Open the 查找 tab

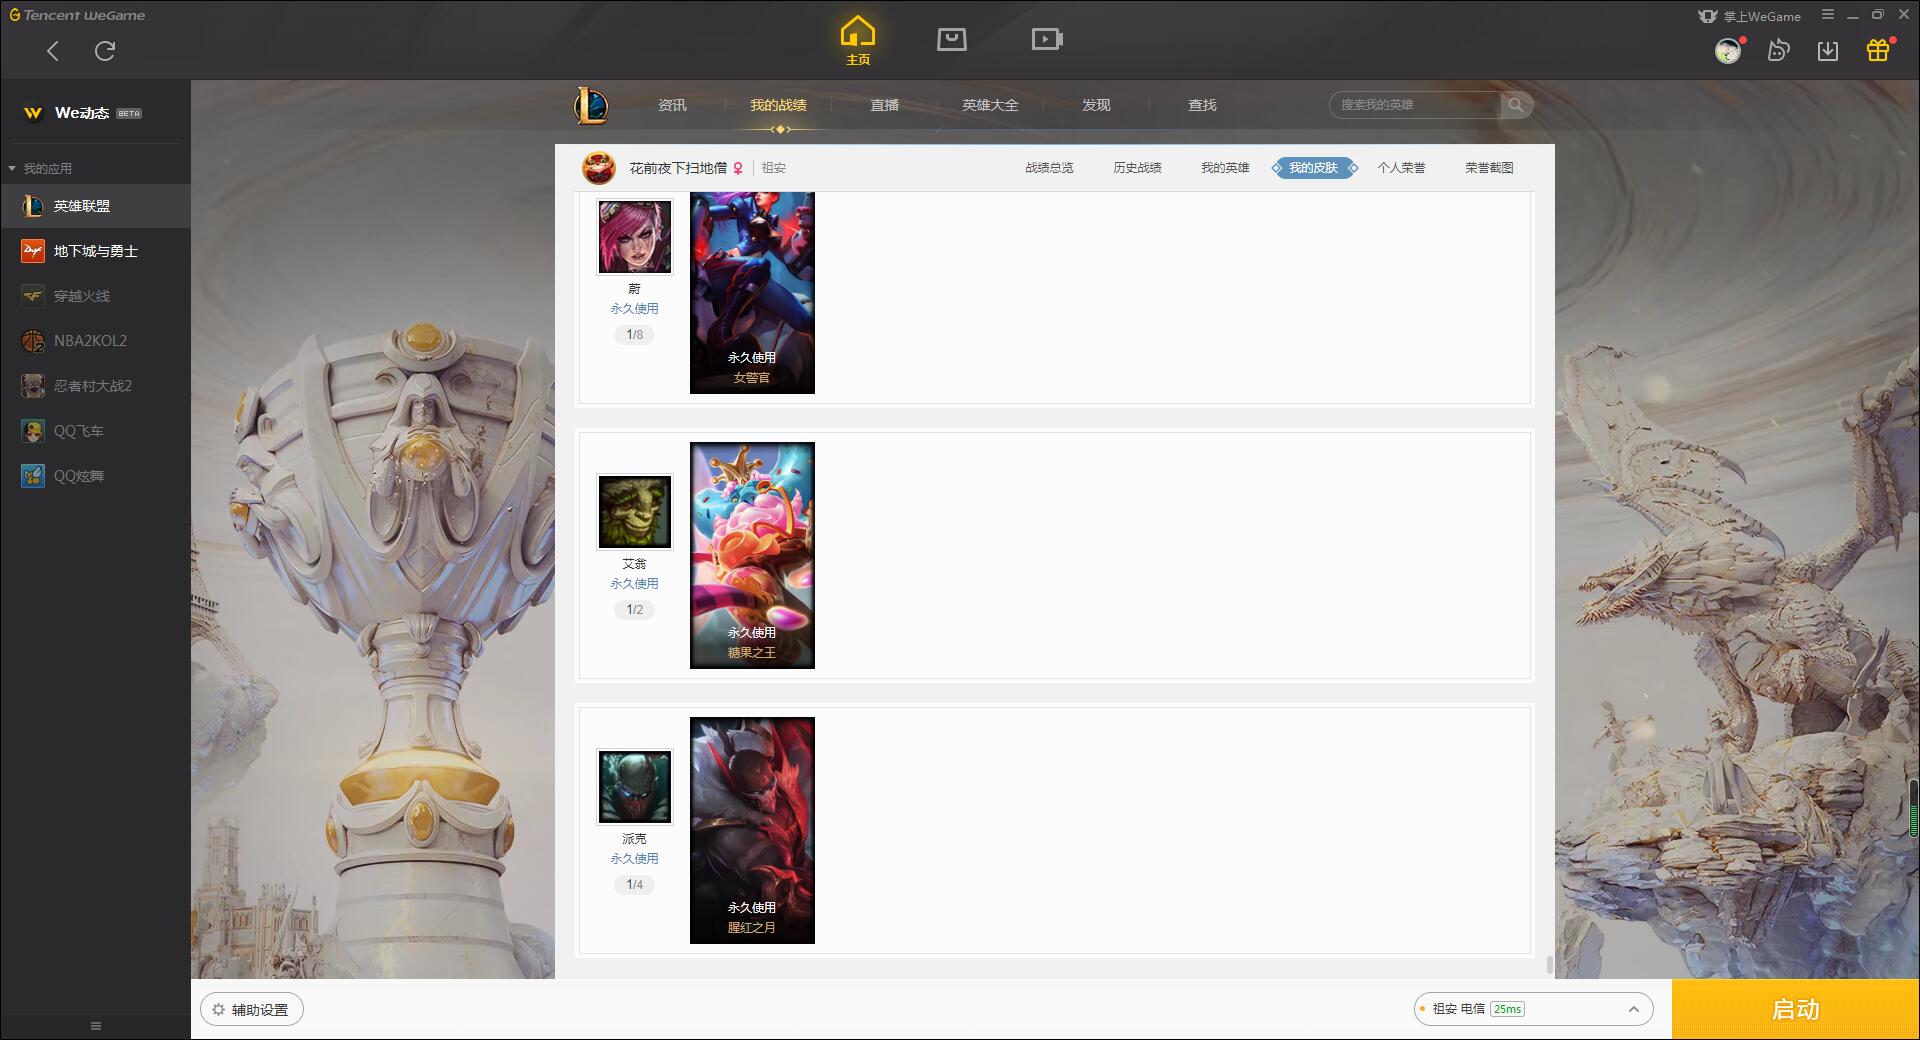[x=1202, y=105]
